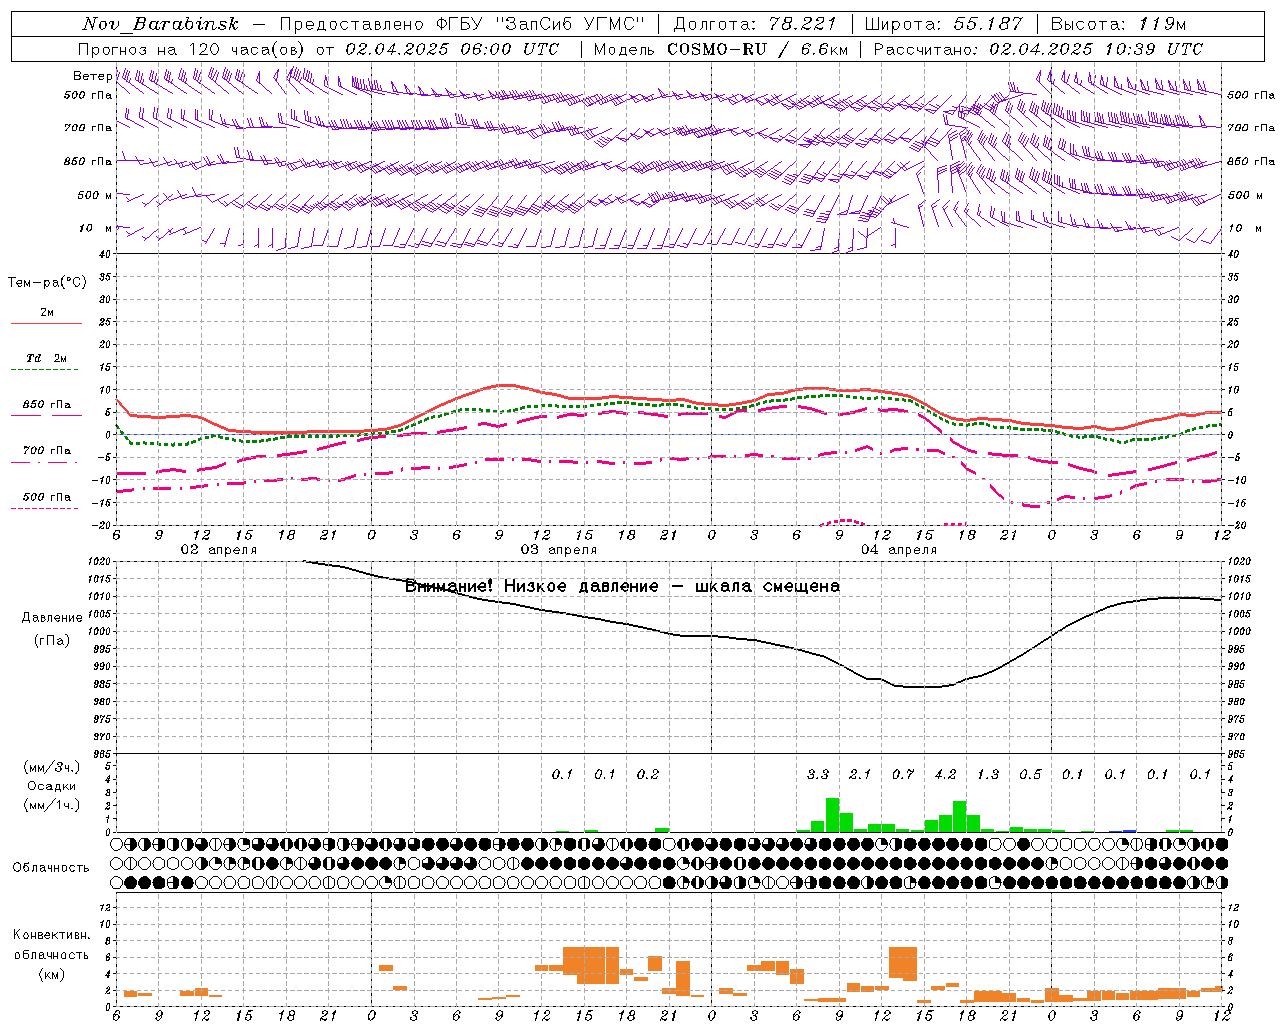Click the 04 апреля date label
The height and width of the screenshot is (1024, 1280).
point(898,550)
